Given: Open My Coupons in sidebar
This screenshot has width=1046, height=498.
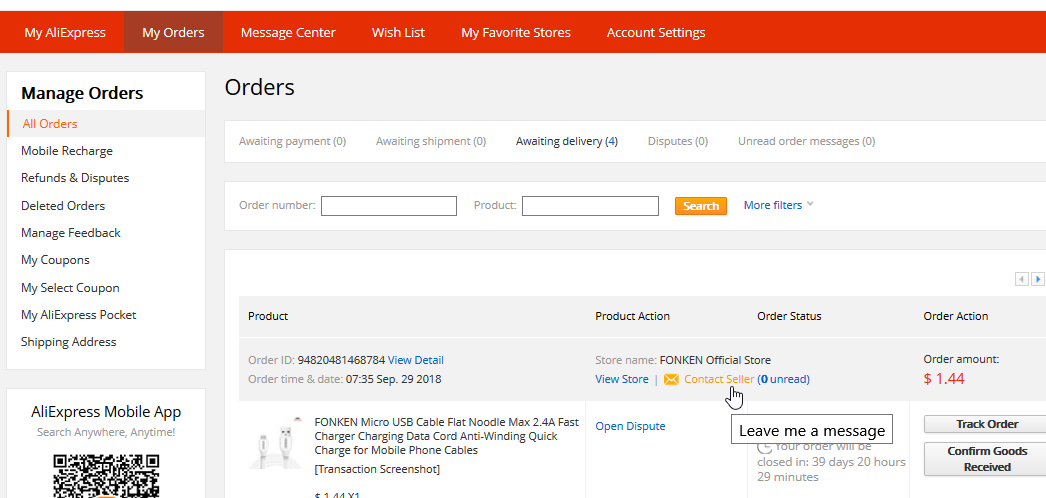Looking at the screenshot, I should [x=55, y=260].
